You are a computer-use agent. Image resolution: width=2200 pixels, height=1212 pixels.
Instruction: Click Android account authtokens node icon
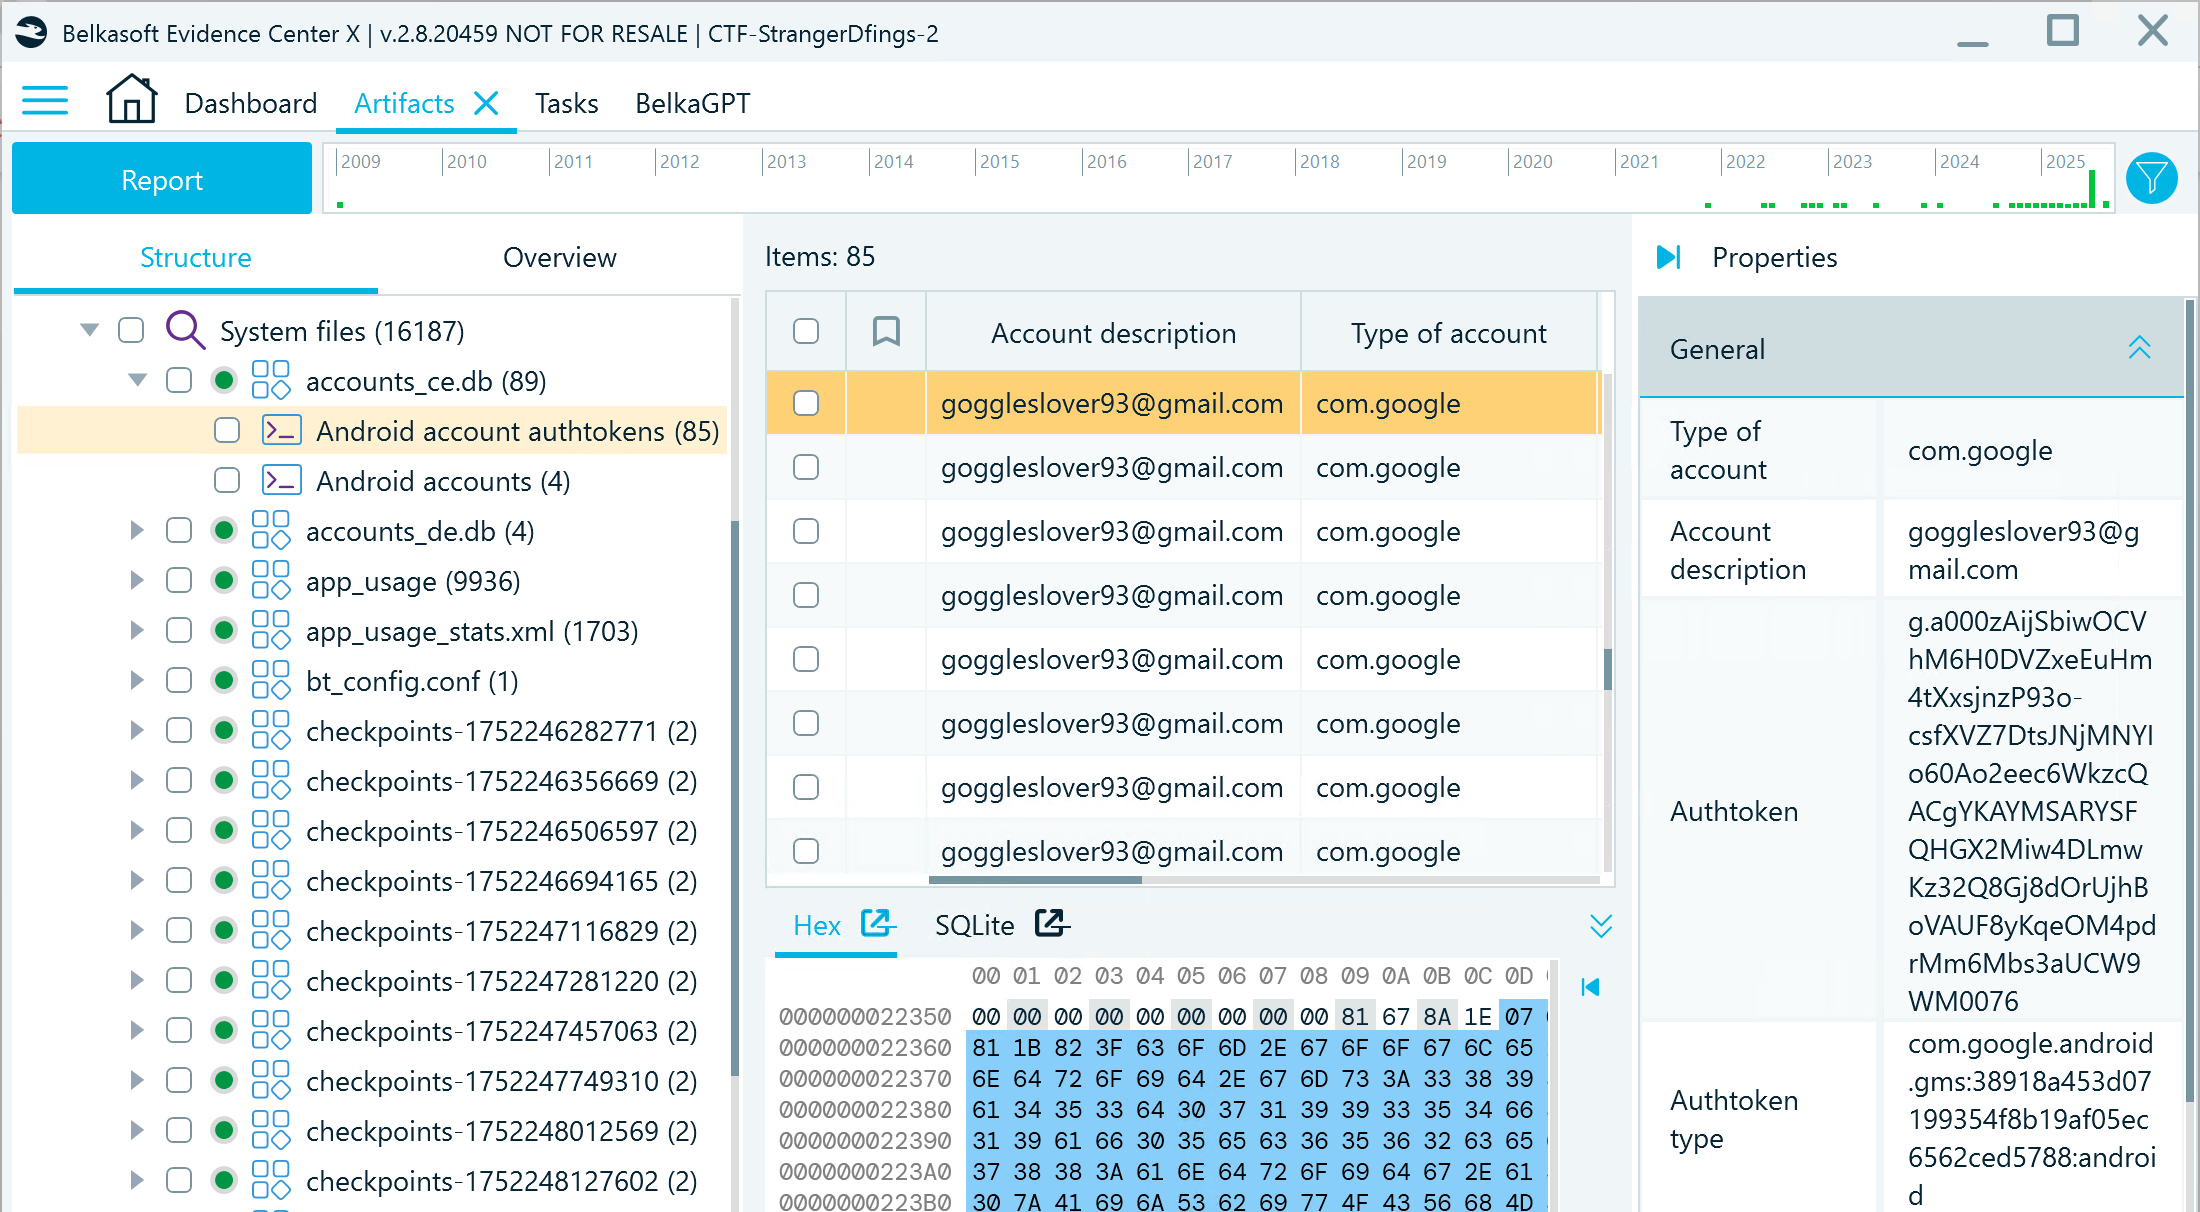click(281, 430)
